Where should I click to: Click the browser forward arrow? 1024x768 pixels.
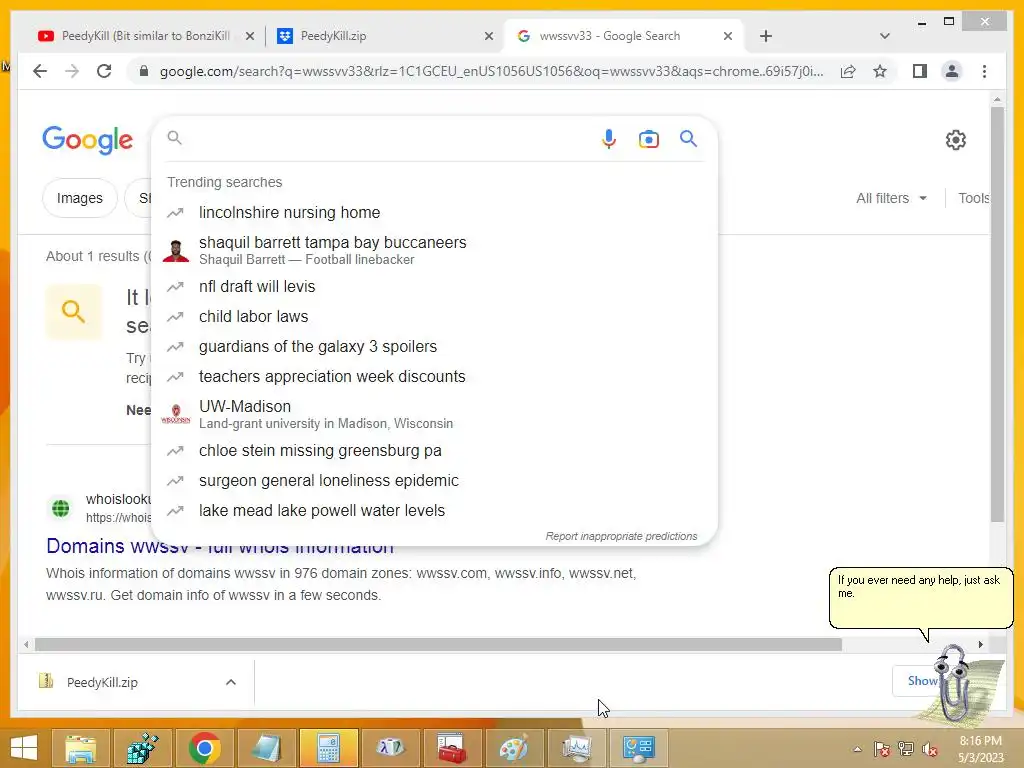[x=72, y=71]
